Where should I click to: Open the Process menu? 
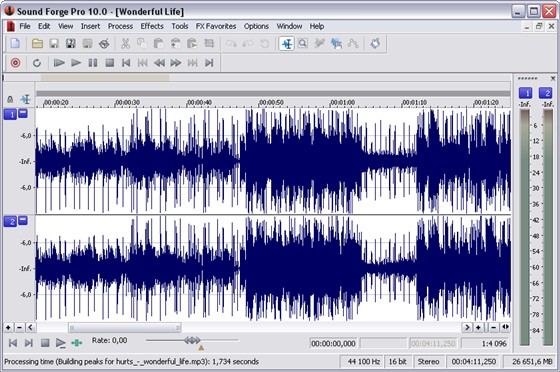click(120, 26)
